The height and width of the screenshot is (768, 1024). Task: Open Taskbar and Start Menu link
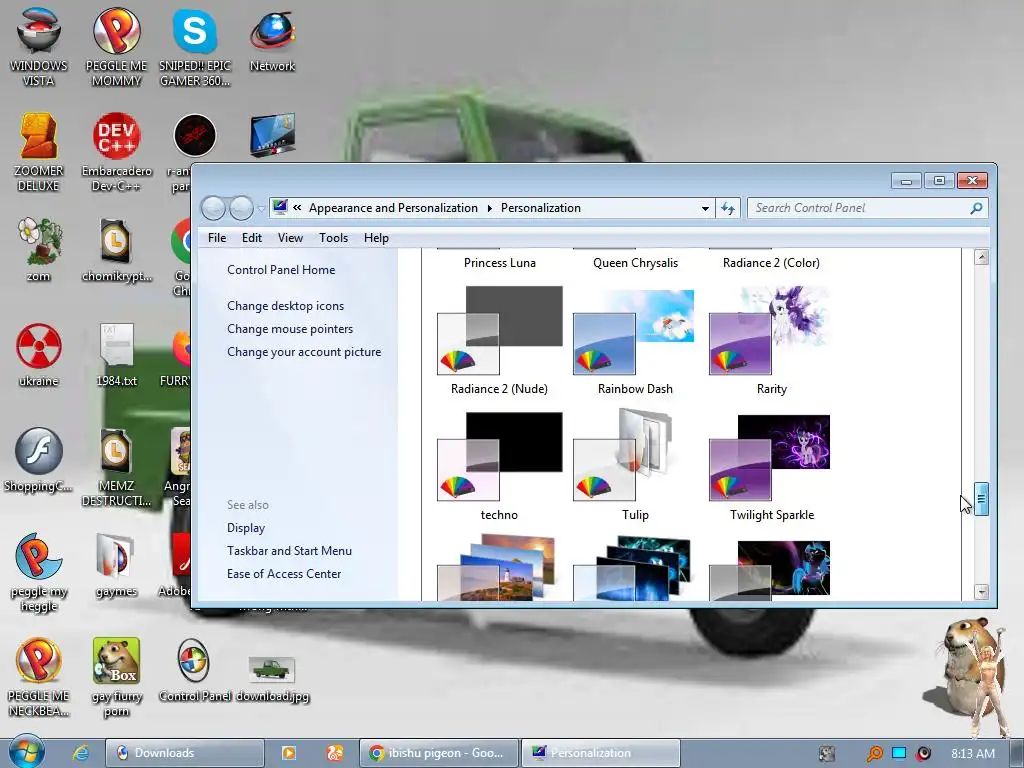[289, 551]
